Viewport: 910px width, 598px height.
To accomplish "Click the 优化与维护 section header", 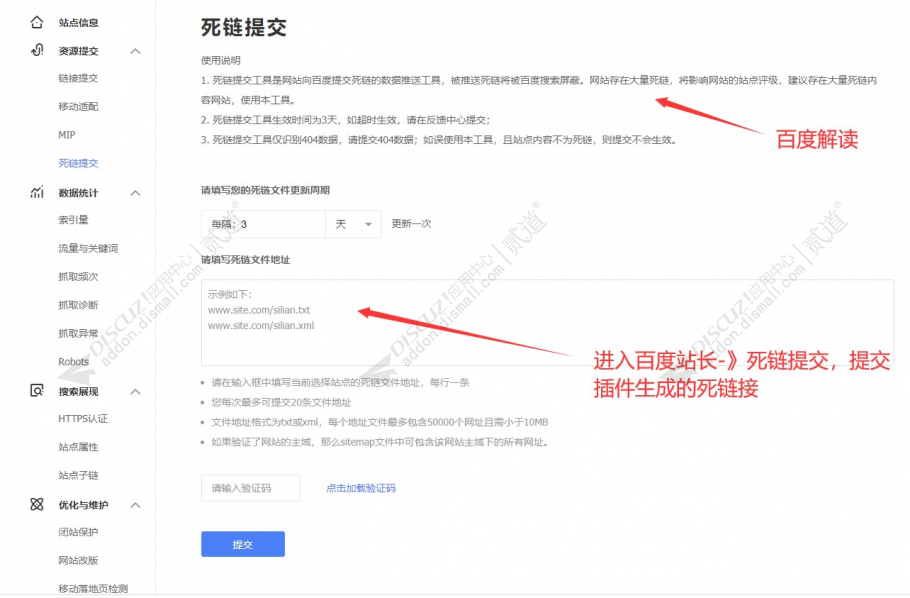I will (x=83, y=505).
